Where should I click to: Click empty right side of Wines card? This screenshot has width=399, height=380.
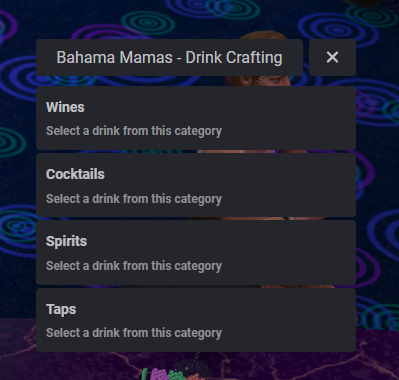290,118
